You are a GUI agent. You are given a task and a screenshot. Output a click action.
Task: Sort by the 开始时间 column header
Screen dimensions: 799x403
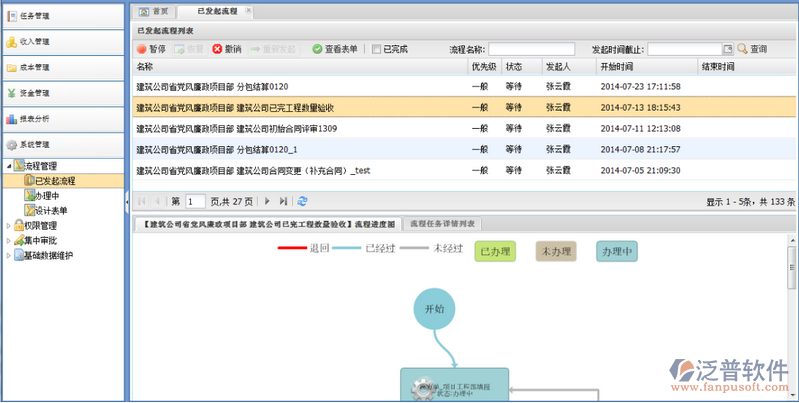coord(647,67)
